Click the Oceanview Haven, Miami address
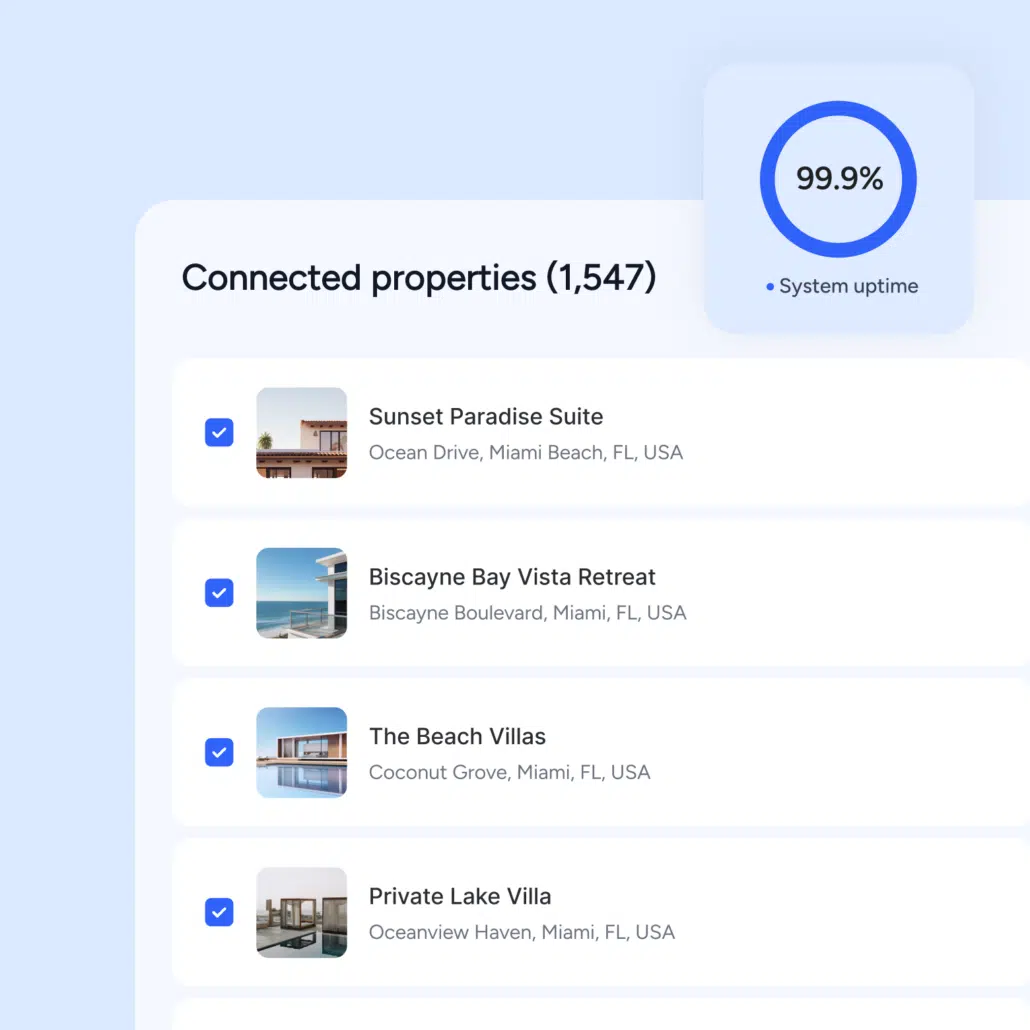 tap(521, 932)
